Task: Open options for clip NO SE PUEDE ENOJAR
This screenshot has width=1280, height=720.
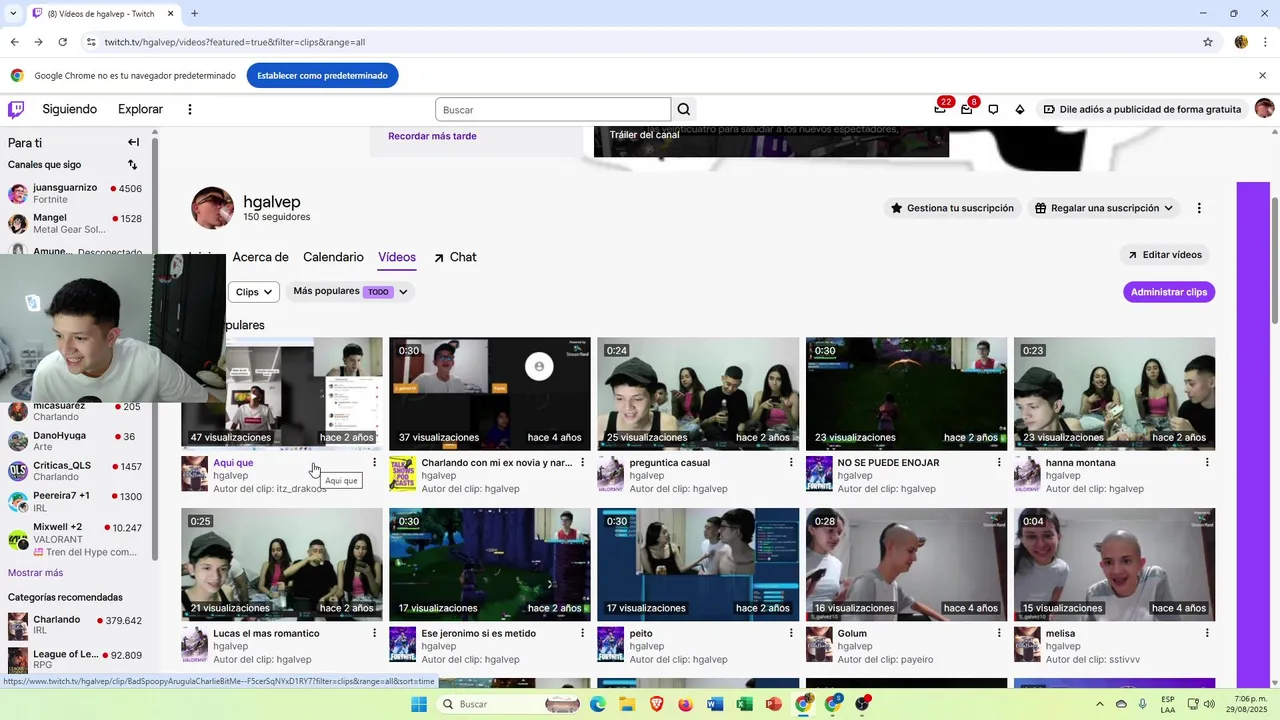Action: tap(999, 463)
